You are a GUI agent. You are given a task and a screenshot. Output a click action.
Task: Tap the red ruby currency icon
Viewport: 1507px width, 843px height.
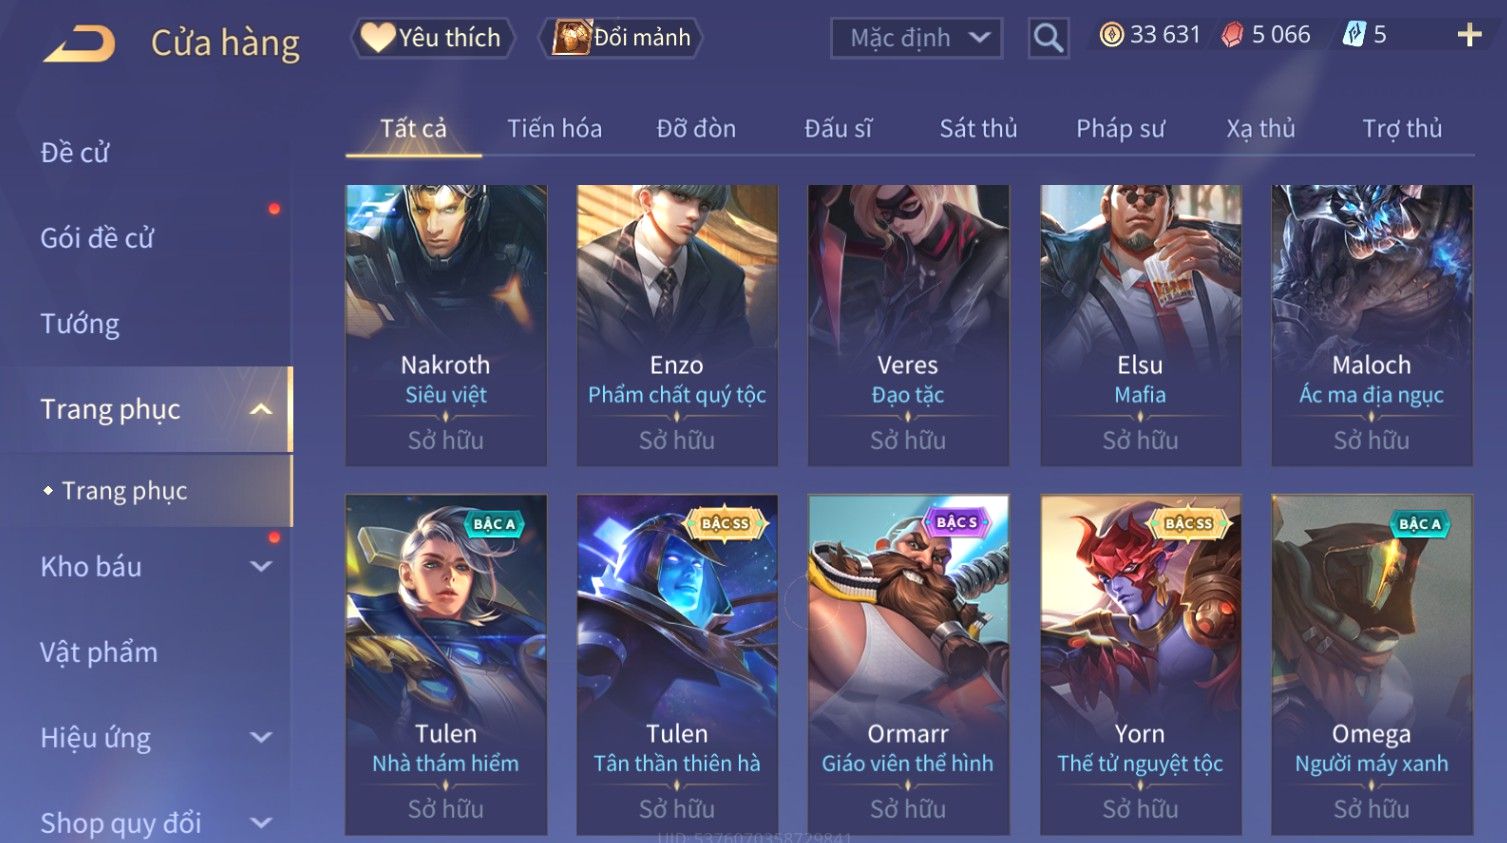[1232, 35]
